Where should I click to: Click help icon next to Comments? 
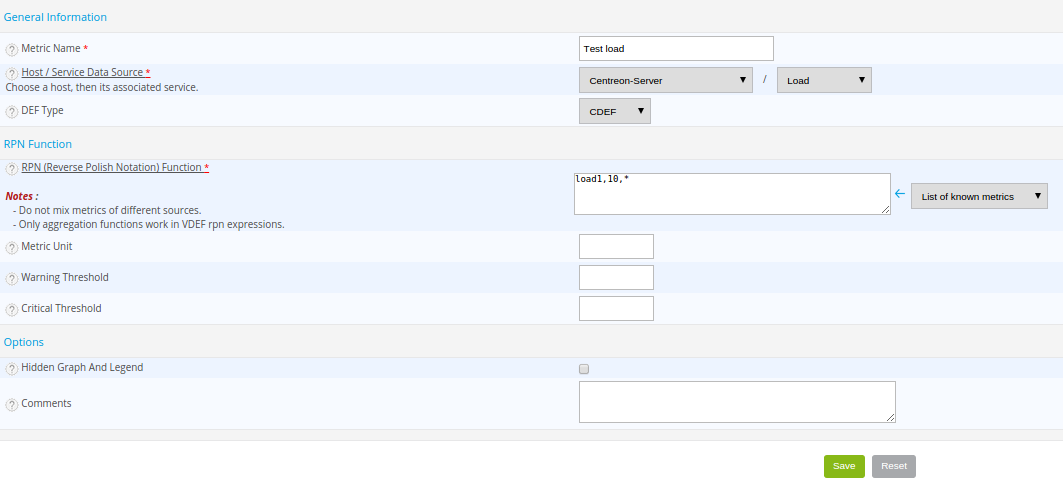pyautogui.click(x=12, y=404)
